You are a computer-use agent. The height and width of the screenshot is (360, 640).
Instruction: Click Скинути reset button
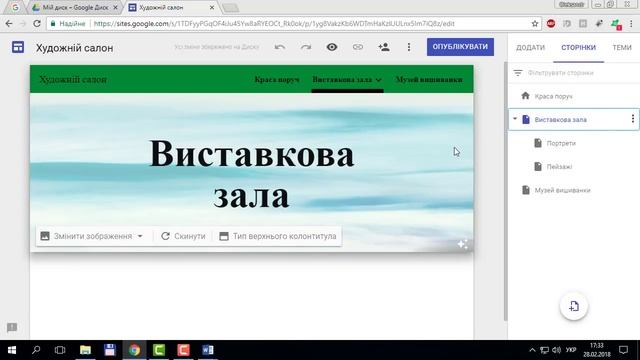tap(183, 236)
